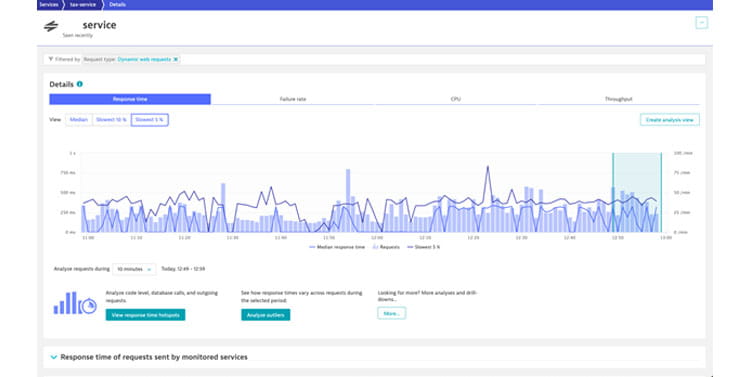The image size is (750, 377).
Task: Switch to the CPU tab
Action: click(x=455, y=99)
